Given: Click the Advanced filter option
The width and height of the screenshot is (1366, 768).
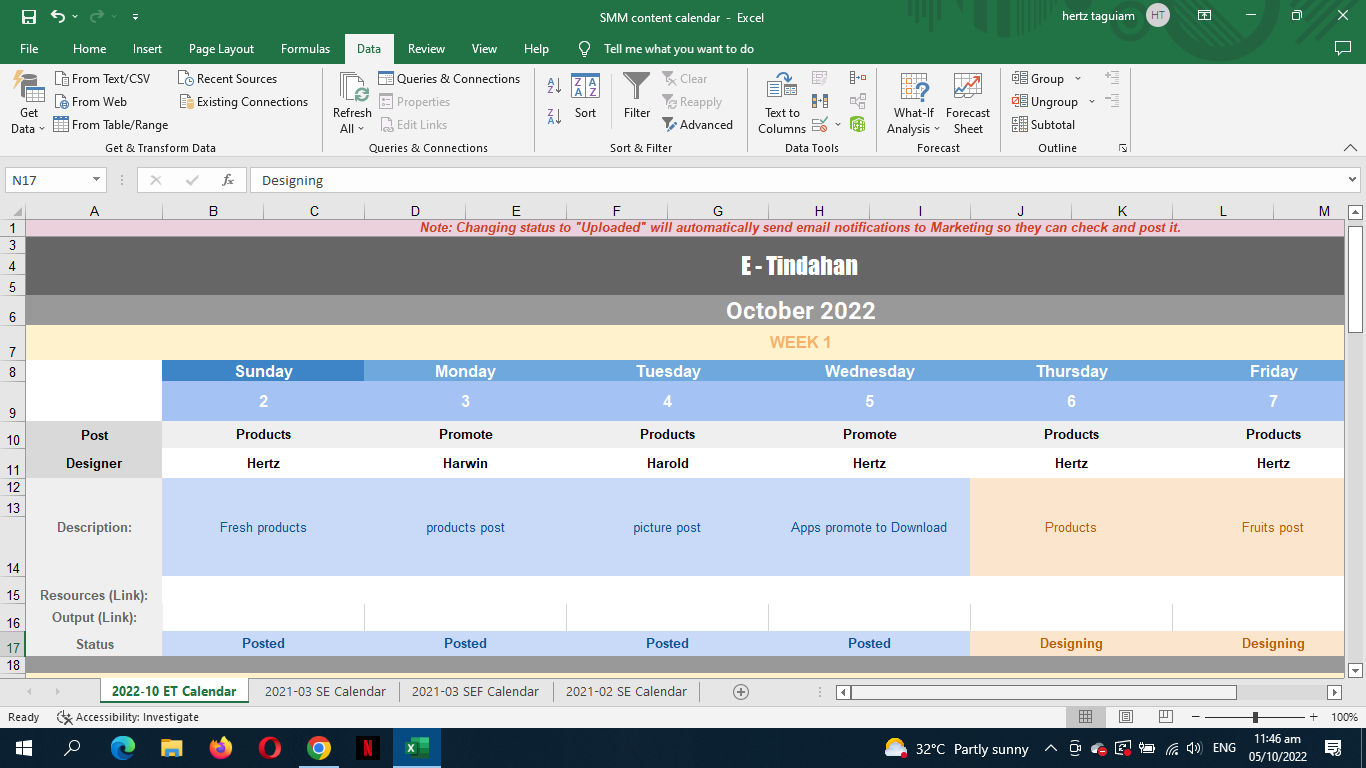Looking at the screenshot, I should click(698, 124).
